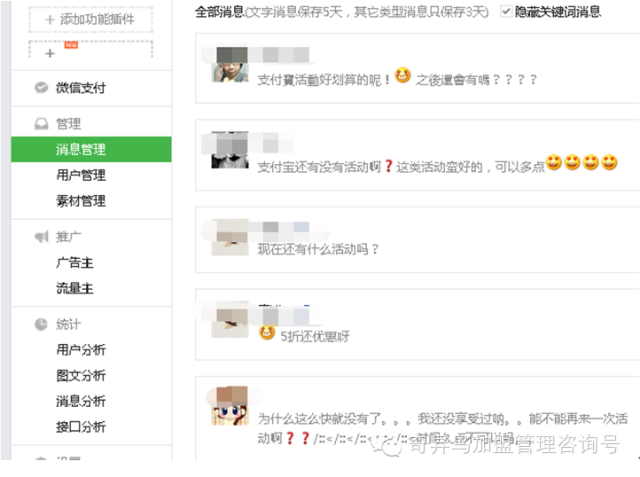640x477 pixels.
Task: Open 消息分析 under 统计
Action: click(81, 401)
